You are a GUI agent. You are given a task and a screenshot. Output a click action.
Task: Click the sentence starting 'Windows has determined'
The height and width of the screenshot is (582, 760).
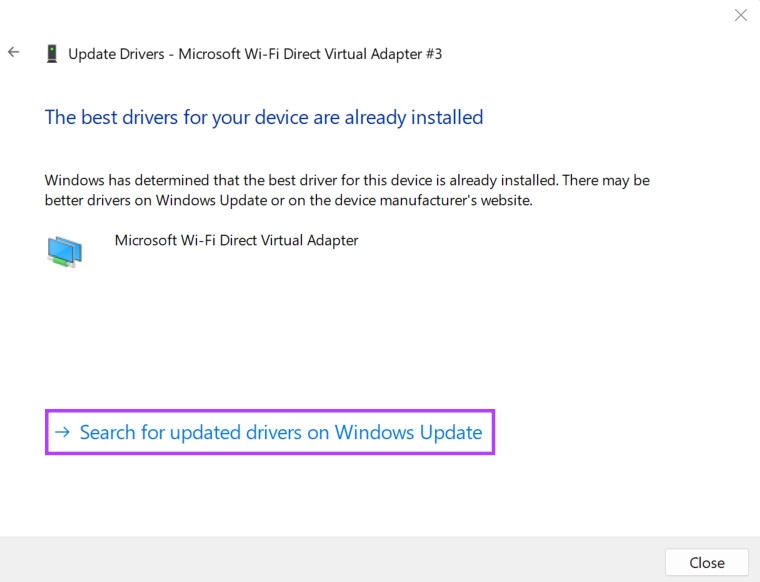(x=300, y=180)
